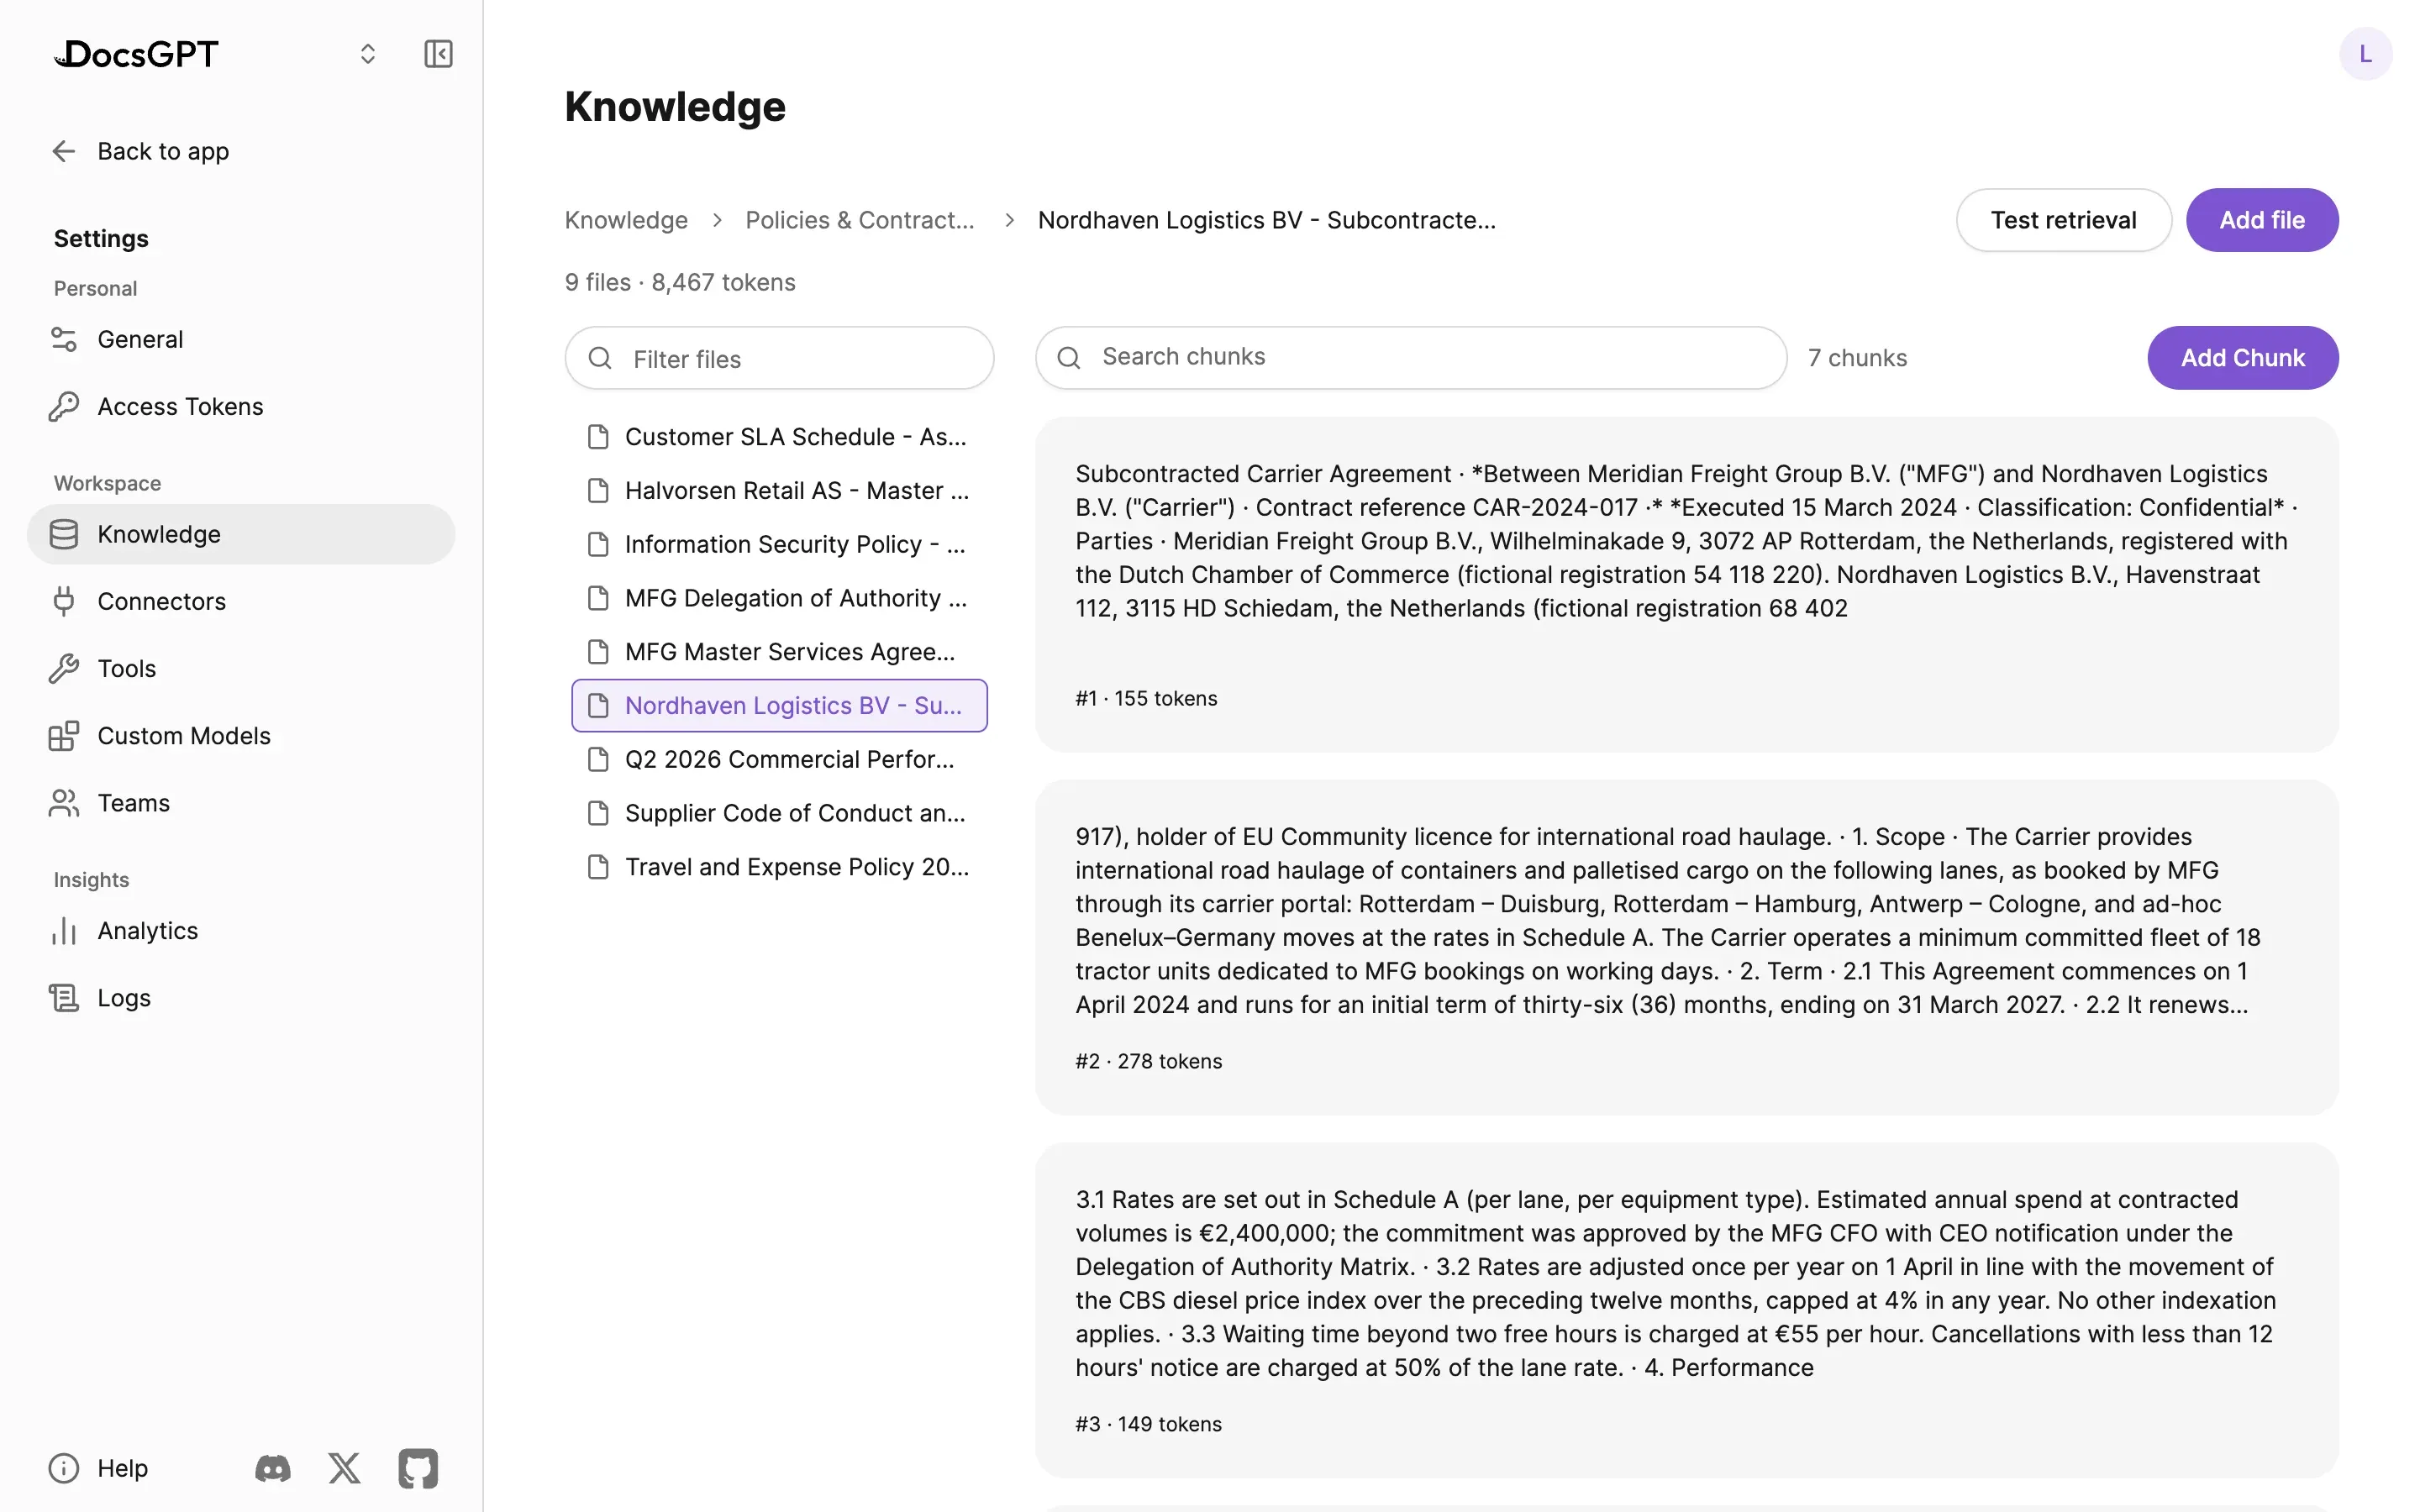Click the Logs scroll icon
The width and height of the screenshot is (2420, 1512).
[64, 998]
